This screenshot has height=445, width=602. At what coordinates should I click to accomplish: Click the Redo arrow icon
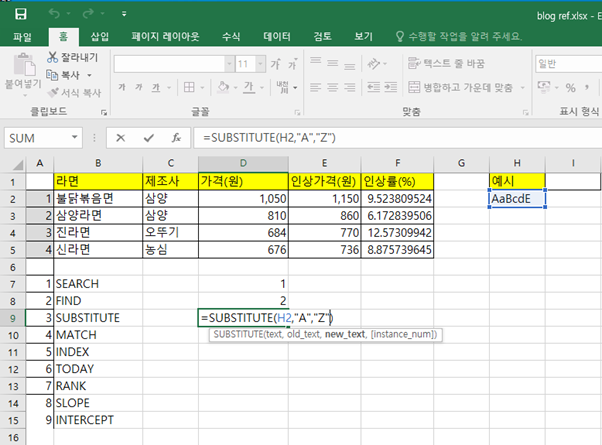(88, 14)
